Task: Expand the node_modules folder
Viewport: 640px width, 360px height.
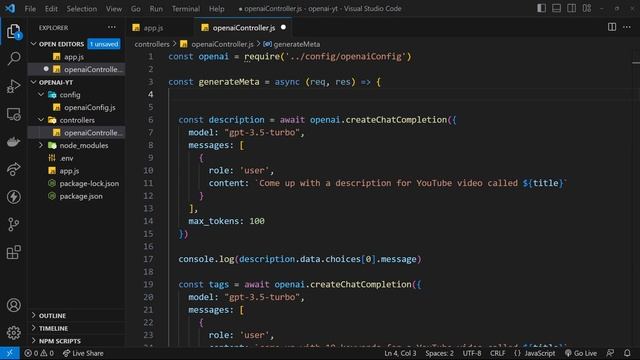Action: tap(41, 145)
